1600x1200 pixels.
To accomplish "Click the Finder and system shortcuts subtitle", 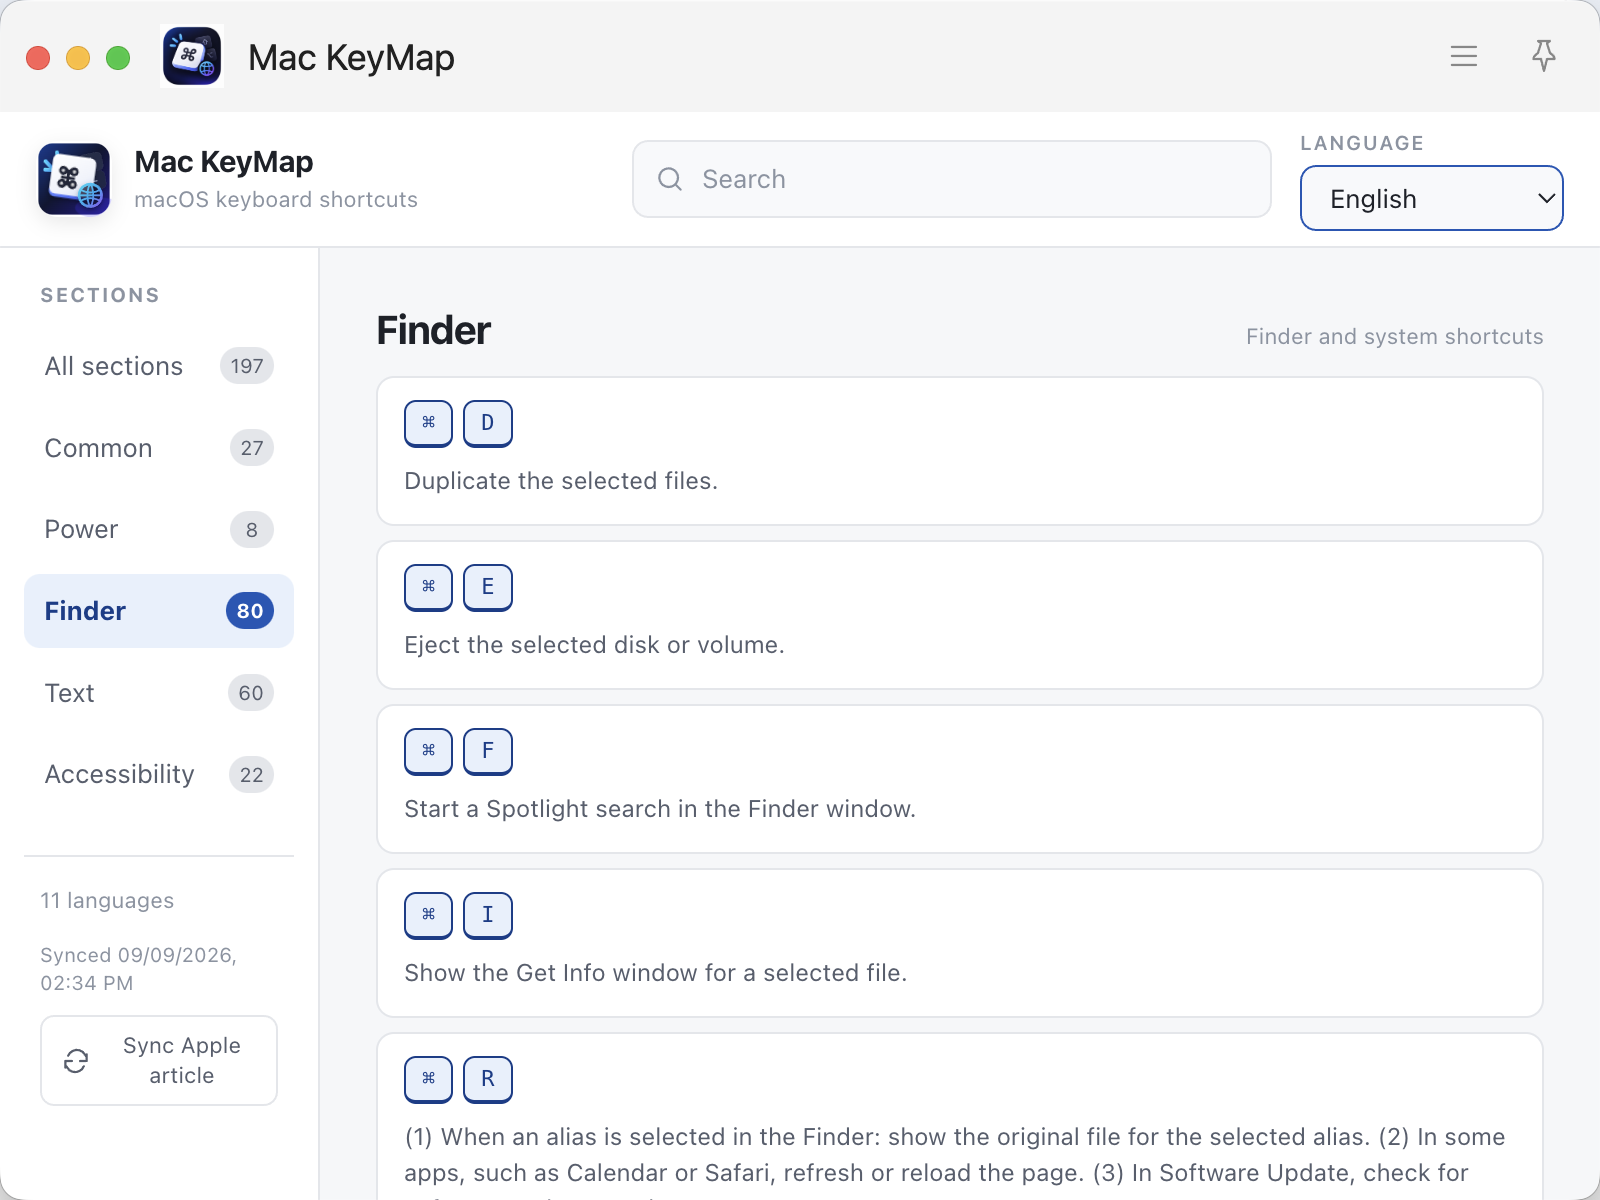I will [x=1395, y=337].
